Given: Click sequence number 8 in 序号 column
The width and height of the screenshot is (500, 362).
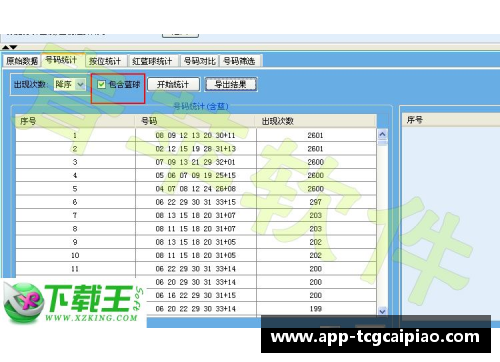Looking at the screenshot, I should click(x=75, y=229).
